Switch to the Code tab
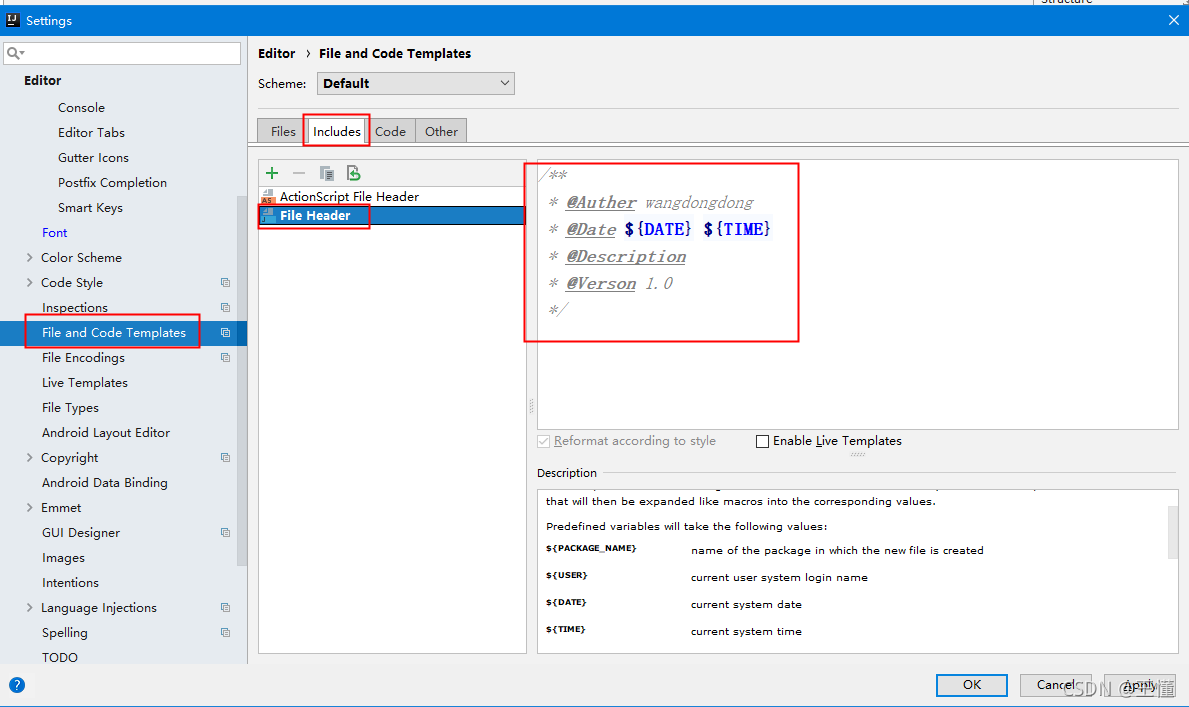1189x707 pixels. pyautogui.click(x=391, y=131)
